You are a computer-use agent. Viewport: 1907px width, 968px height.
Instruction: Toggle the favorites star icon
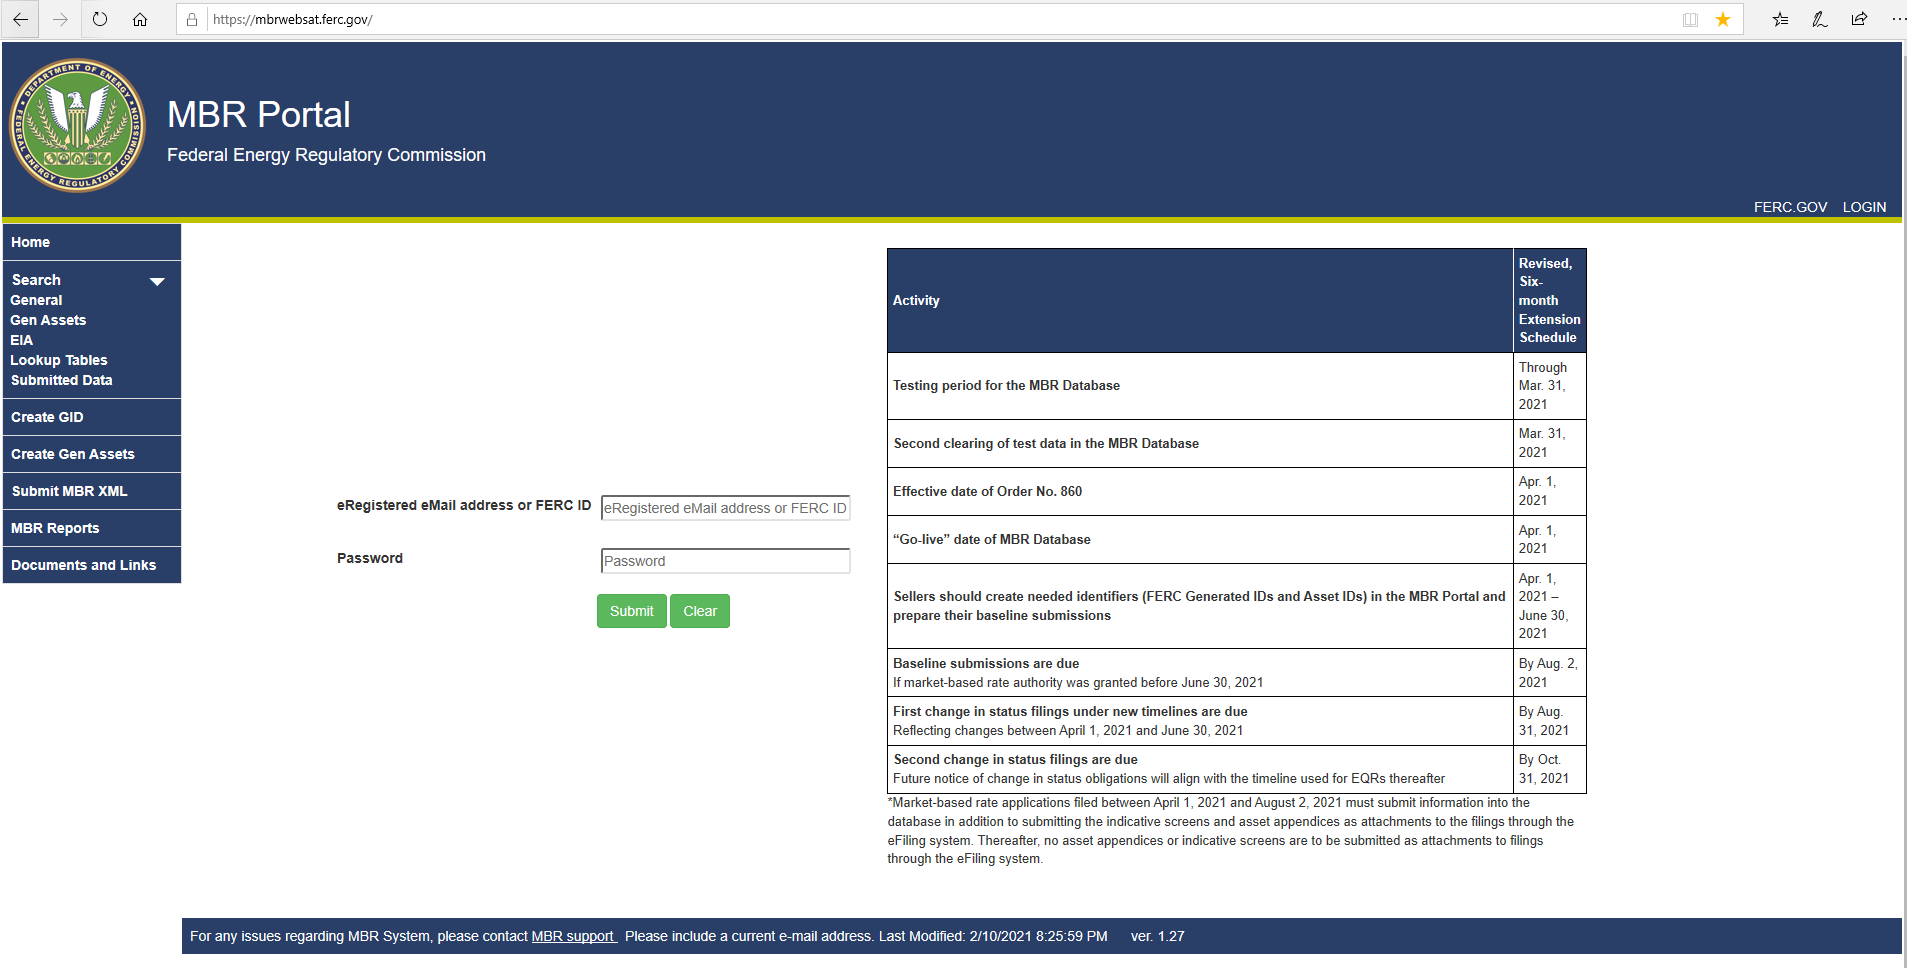(1723, 19)
